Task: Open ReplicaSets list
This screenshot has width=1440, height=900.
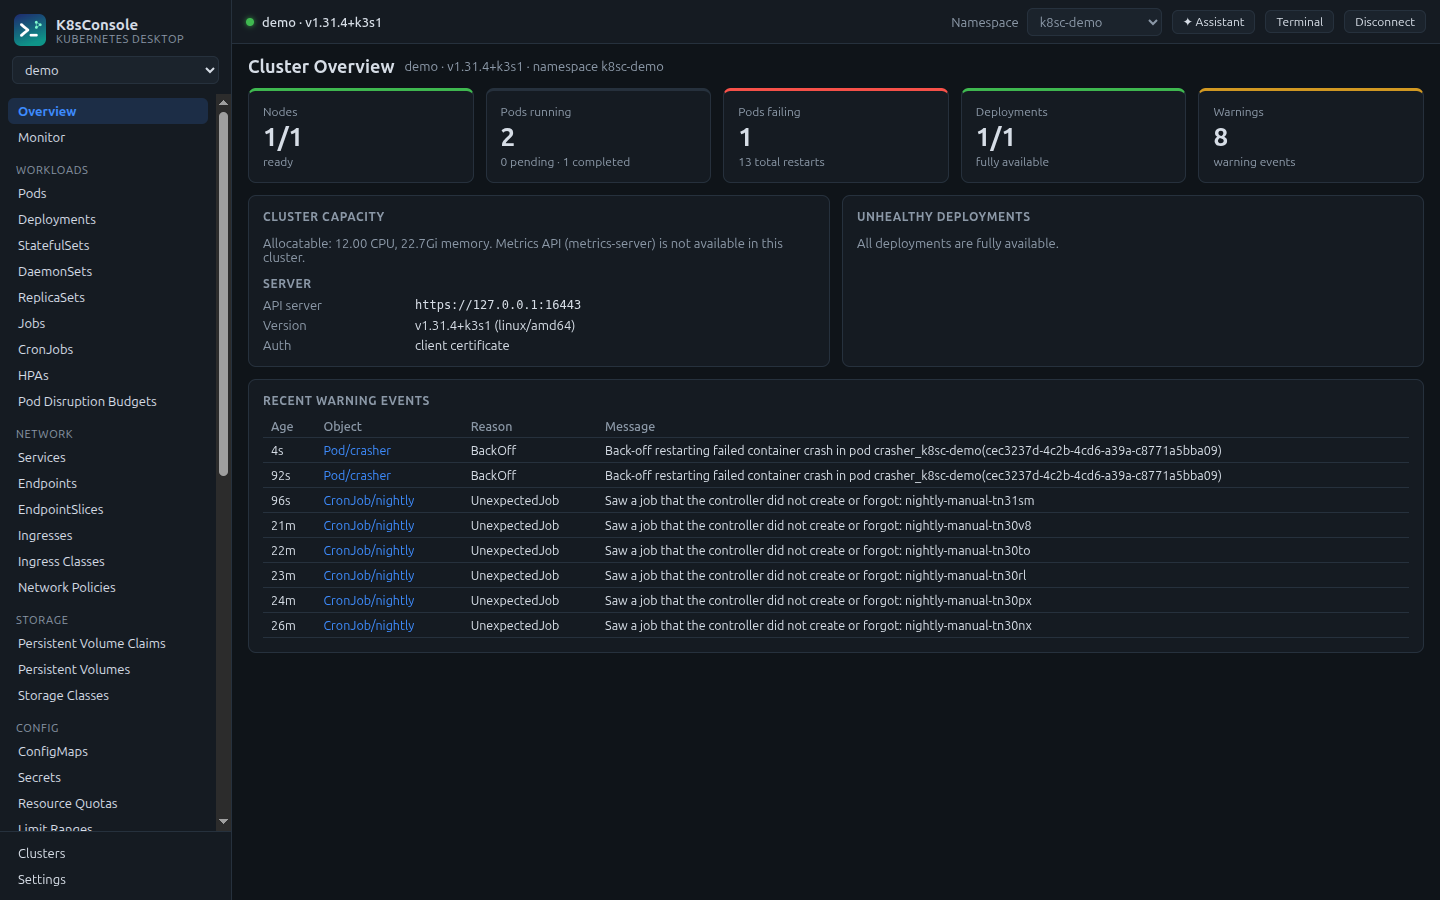Action: (x=108, y=297)
